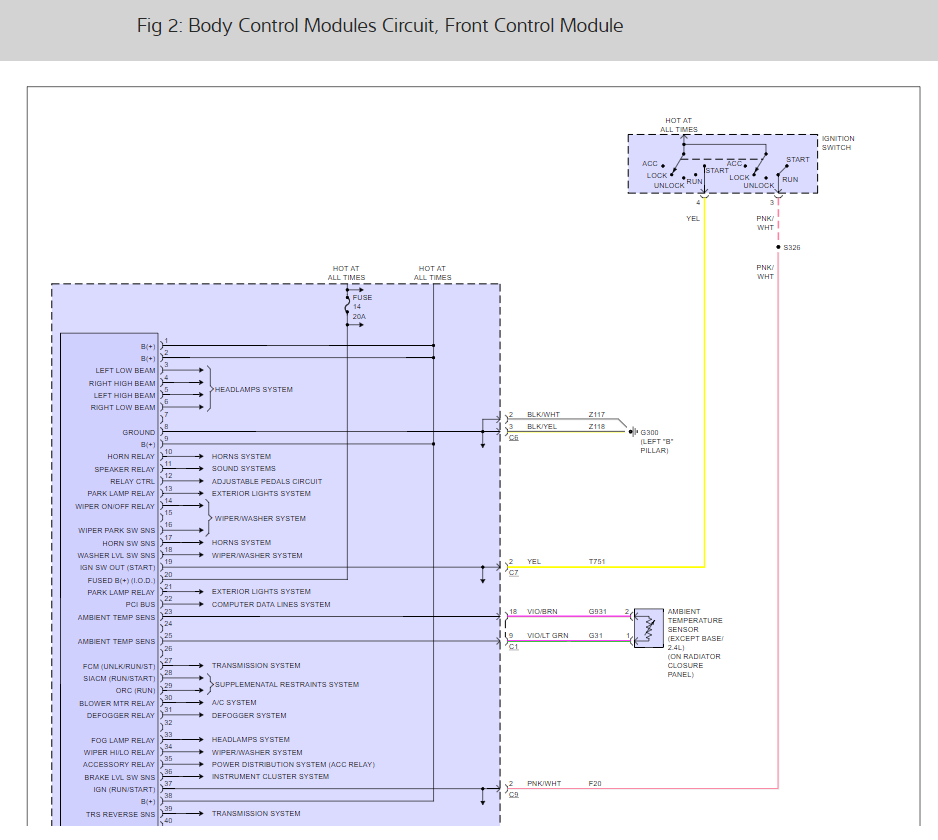
Task: Click EXTERIOR LIGHTS SYSTEM at pin 13
Action: [261, 494]
